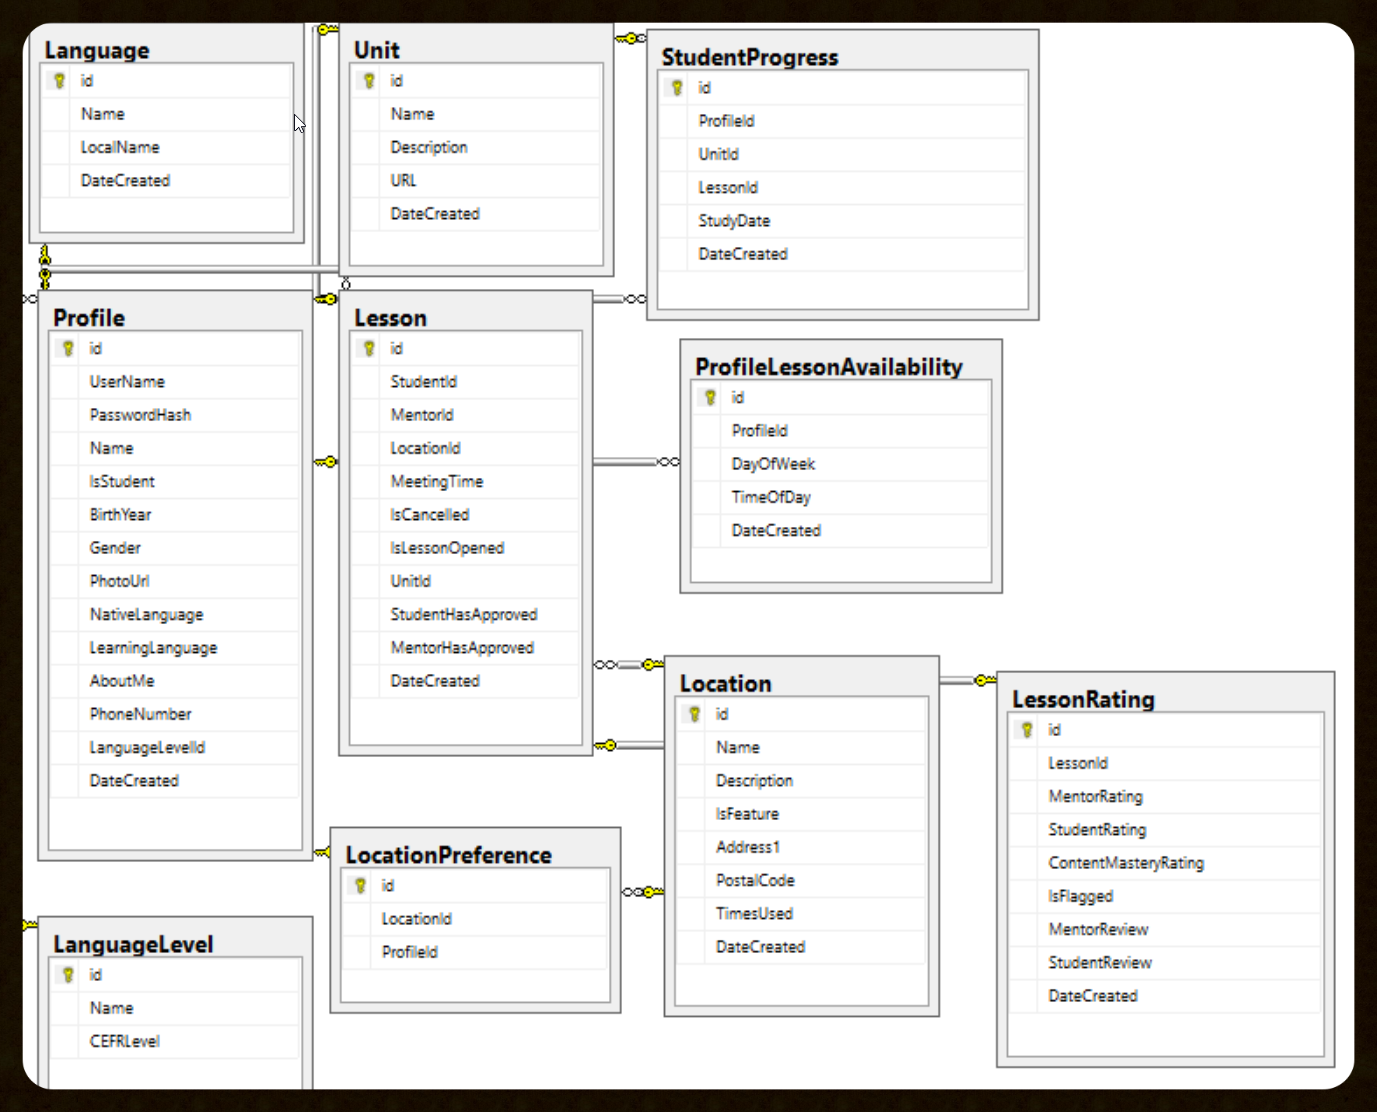Viewport: 1377px width, 1112px height.
Task: Click the primary key icon in Unit table
Action: point(369,81)
